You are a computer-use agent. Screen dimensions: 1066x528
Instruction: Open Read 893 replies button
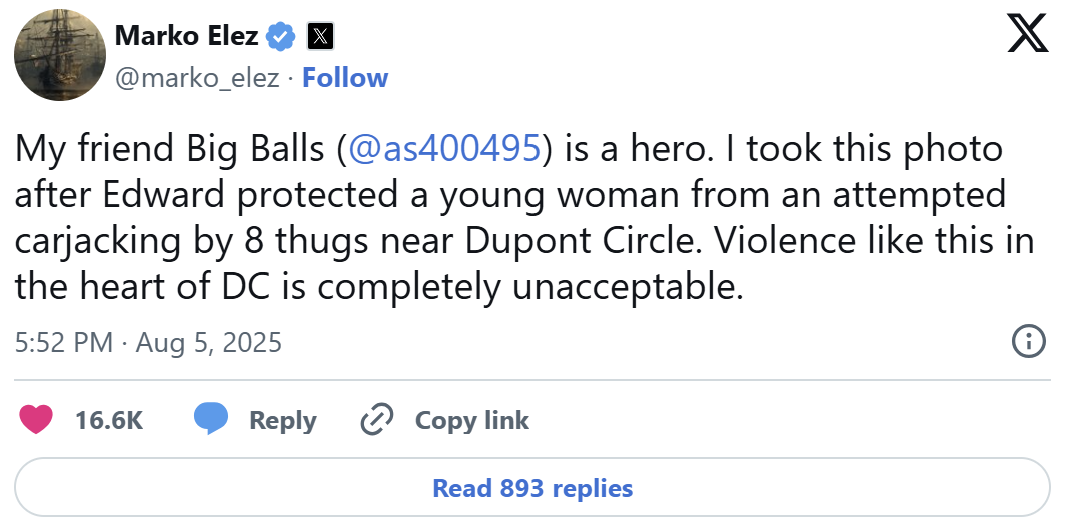click(532, 488)
